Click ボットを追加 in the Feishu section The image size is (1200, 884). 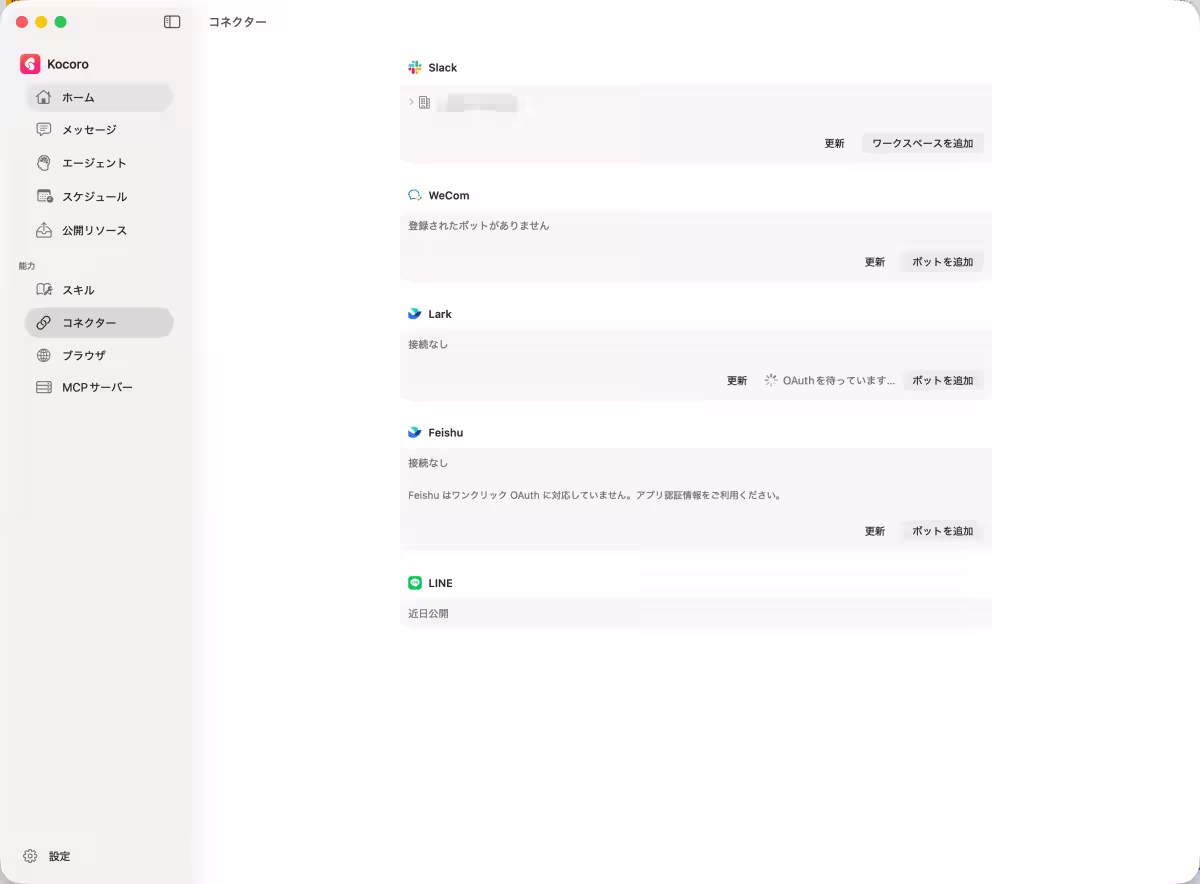943,531
